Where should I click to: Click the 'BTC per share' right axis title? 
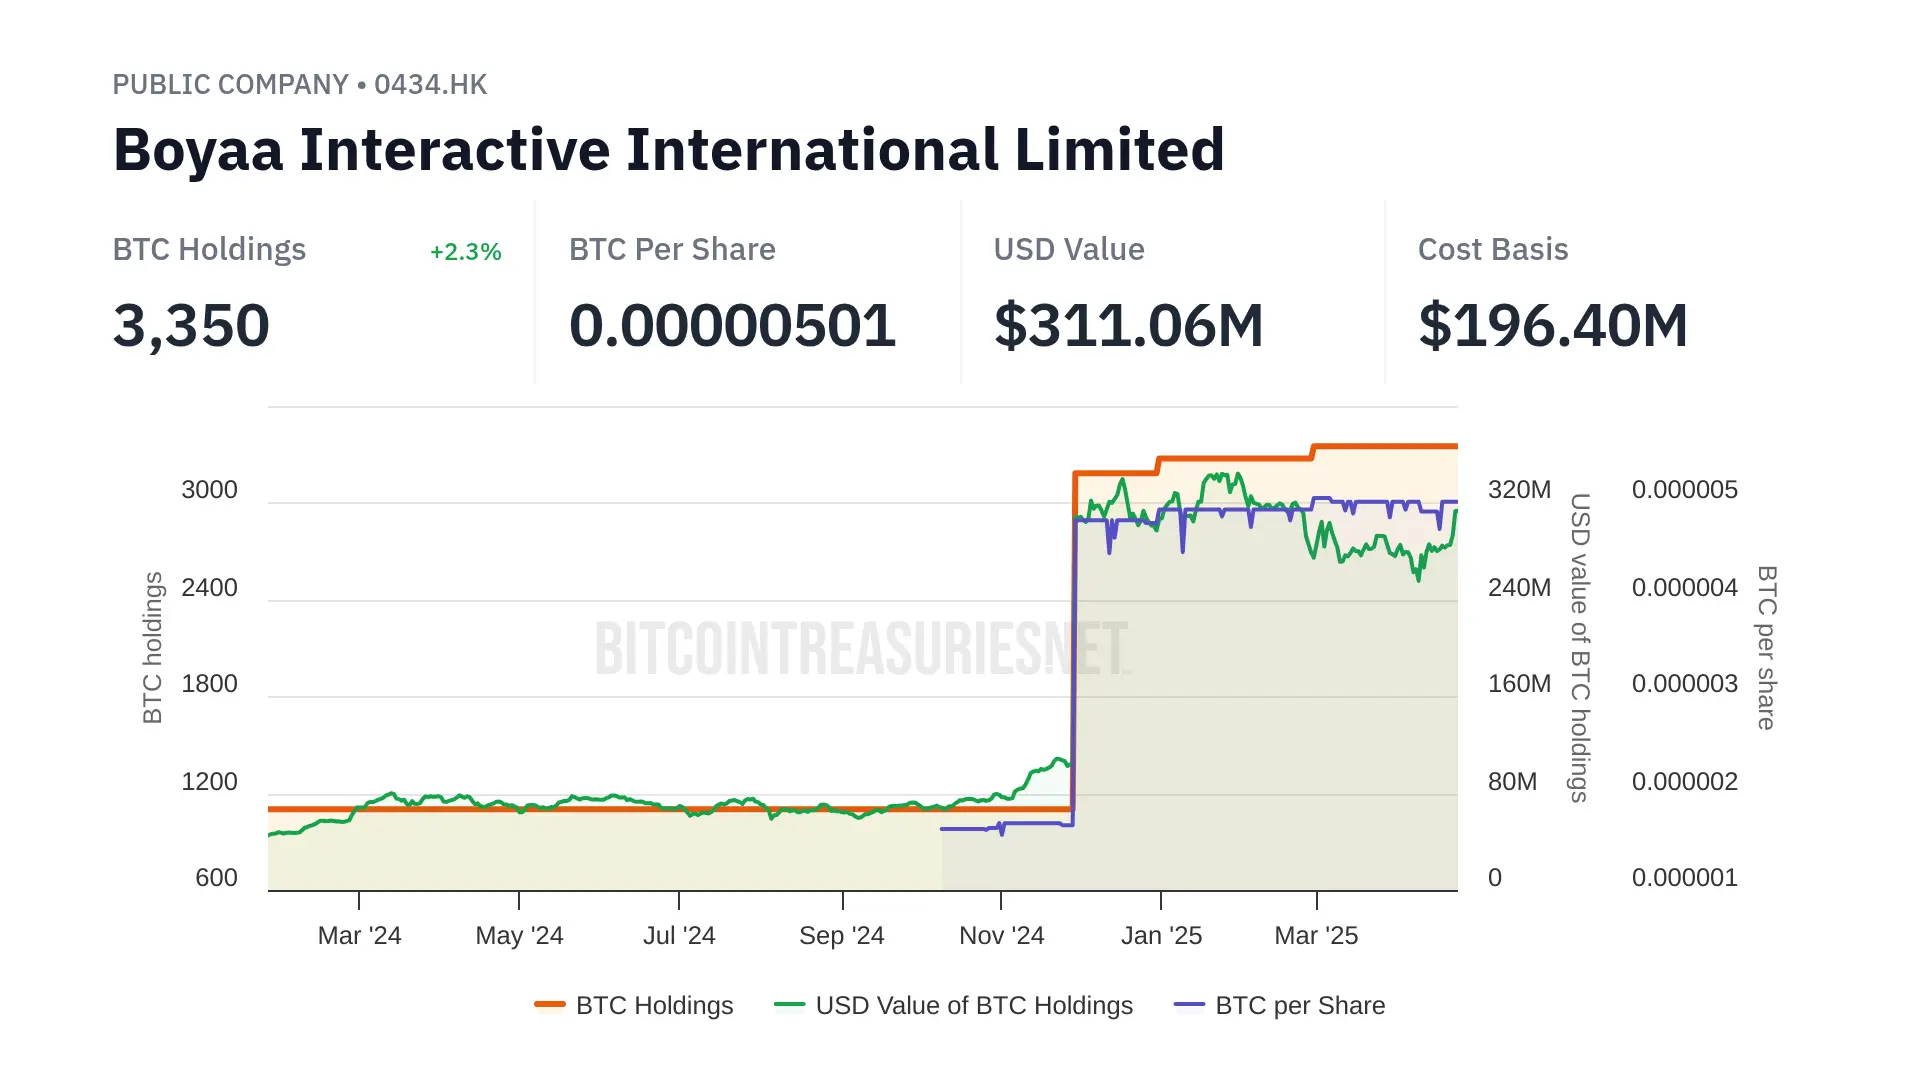pos(1766,648)
